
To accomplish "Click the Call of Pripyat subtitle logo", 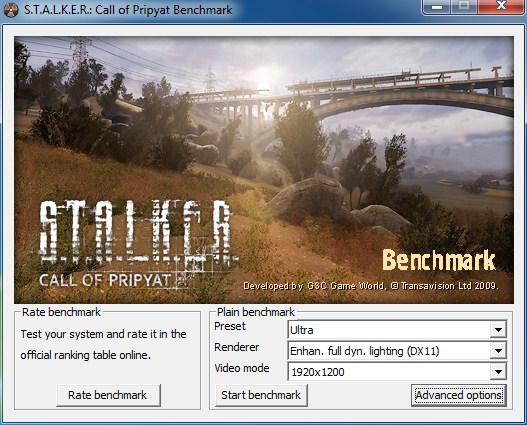I will coord(105,280).
